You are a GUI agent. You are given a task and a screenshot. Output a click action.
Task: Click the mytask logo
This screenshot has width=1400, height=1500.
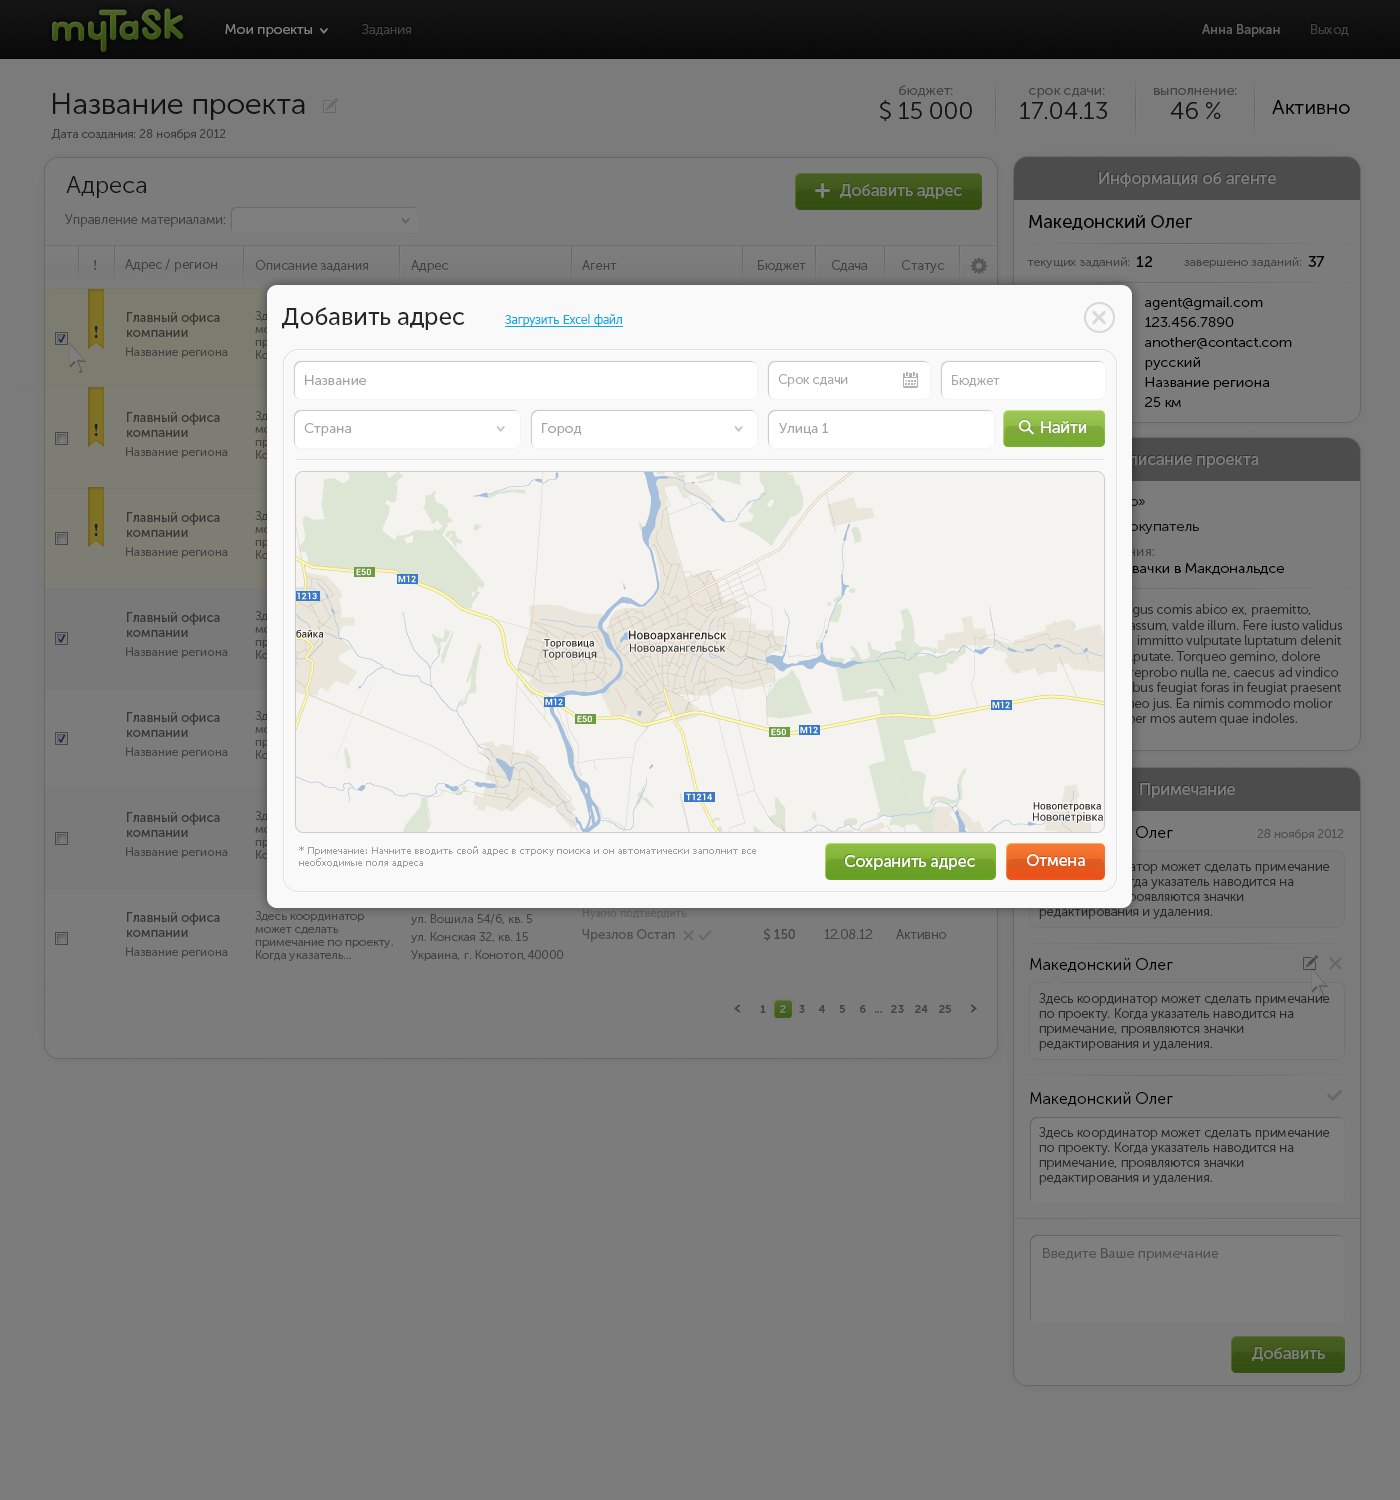pos(117,29)
